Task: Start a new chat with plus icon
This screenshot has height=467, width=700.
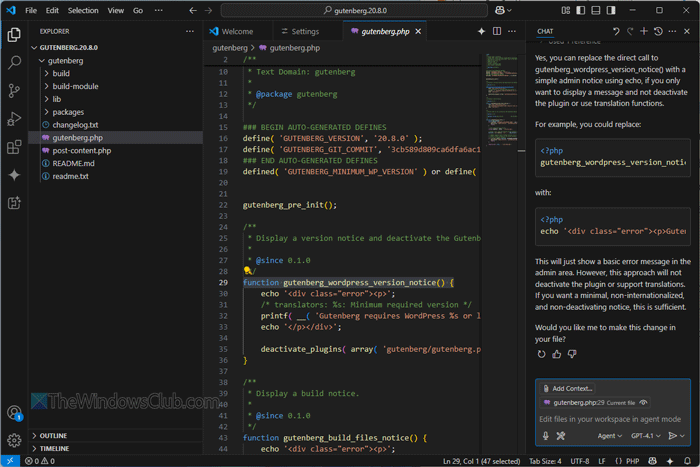Action: [644, 31]
